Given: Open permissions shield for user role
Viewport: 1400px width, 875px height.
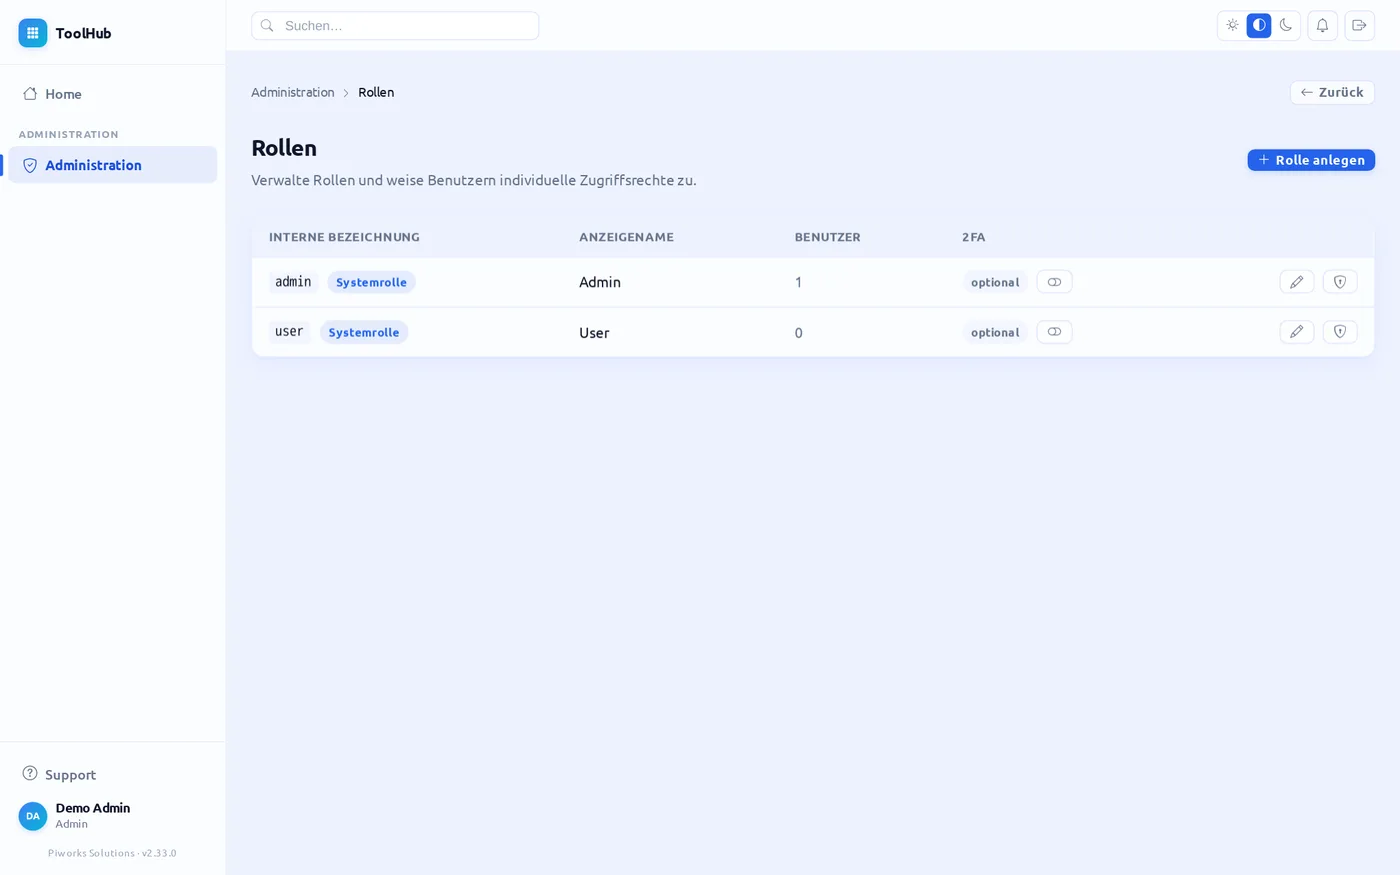Looking at the screenshot, I should click(1340, 332).
